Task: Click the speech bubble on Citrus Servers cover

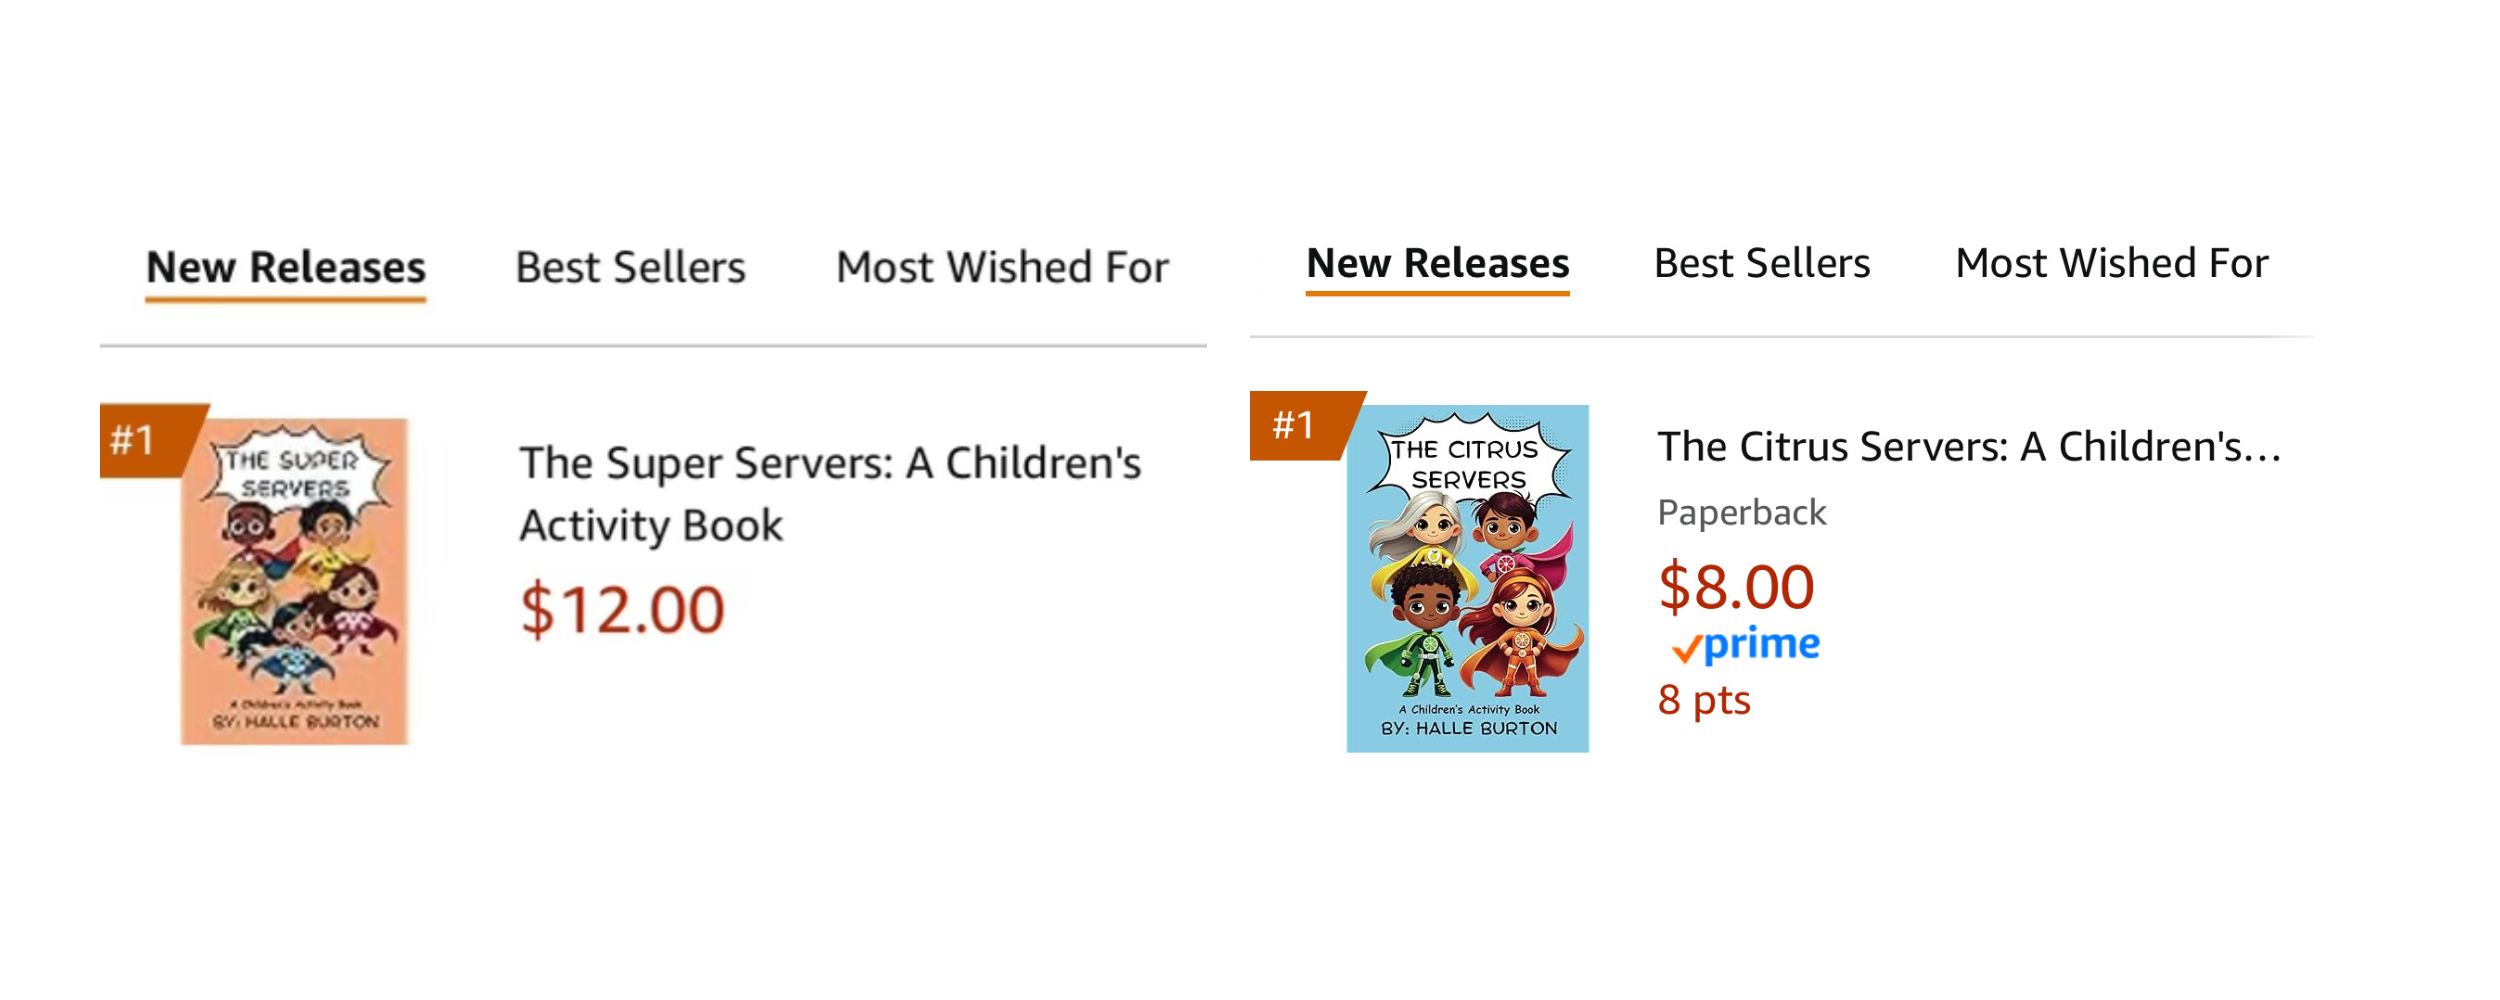Action: click(1467, 462)
